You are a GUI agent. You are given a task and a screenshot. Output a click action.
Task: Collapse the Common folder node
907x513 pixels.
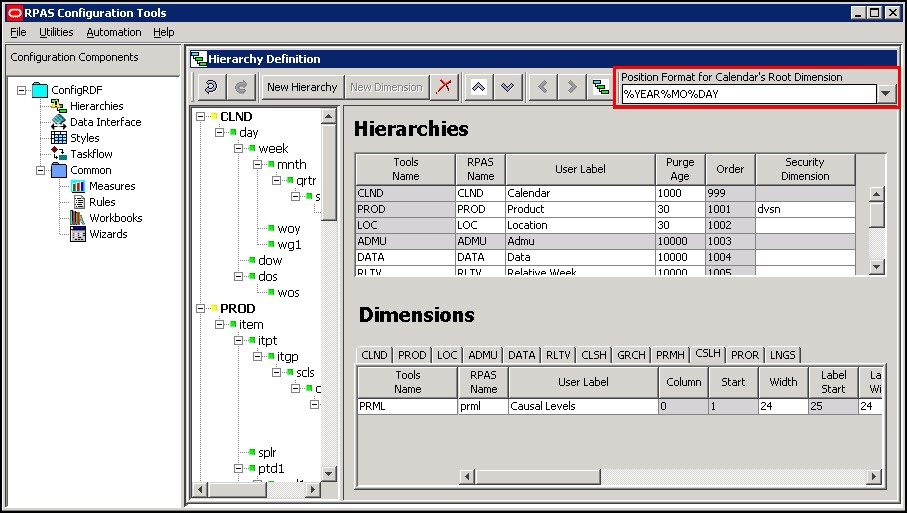click(40, 170)
